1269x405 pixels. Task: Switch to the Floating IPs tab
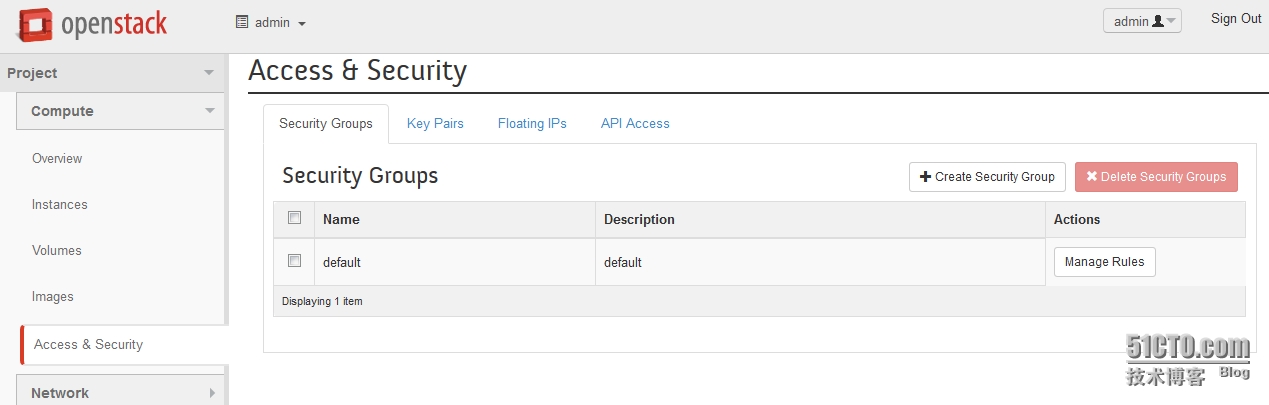tap(532, 124)
